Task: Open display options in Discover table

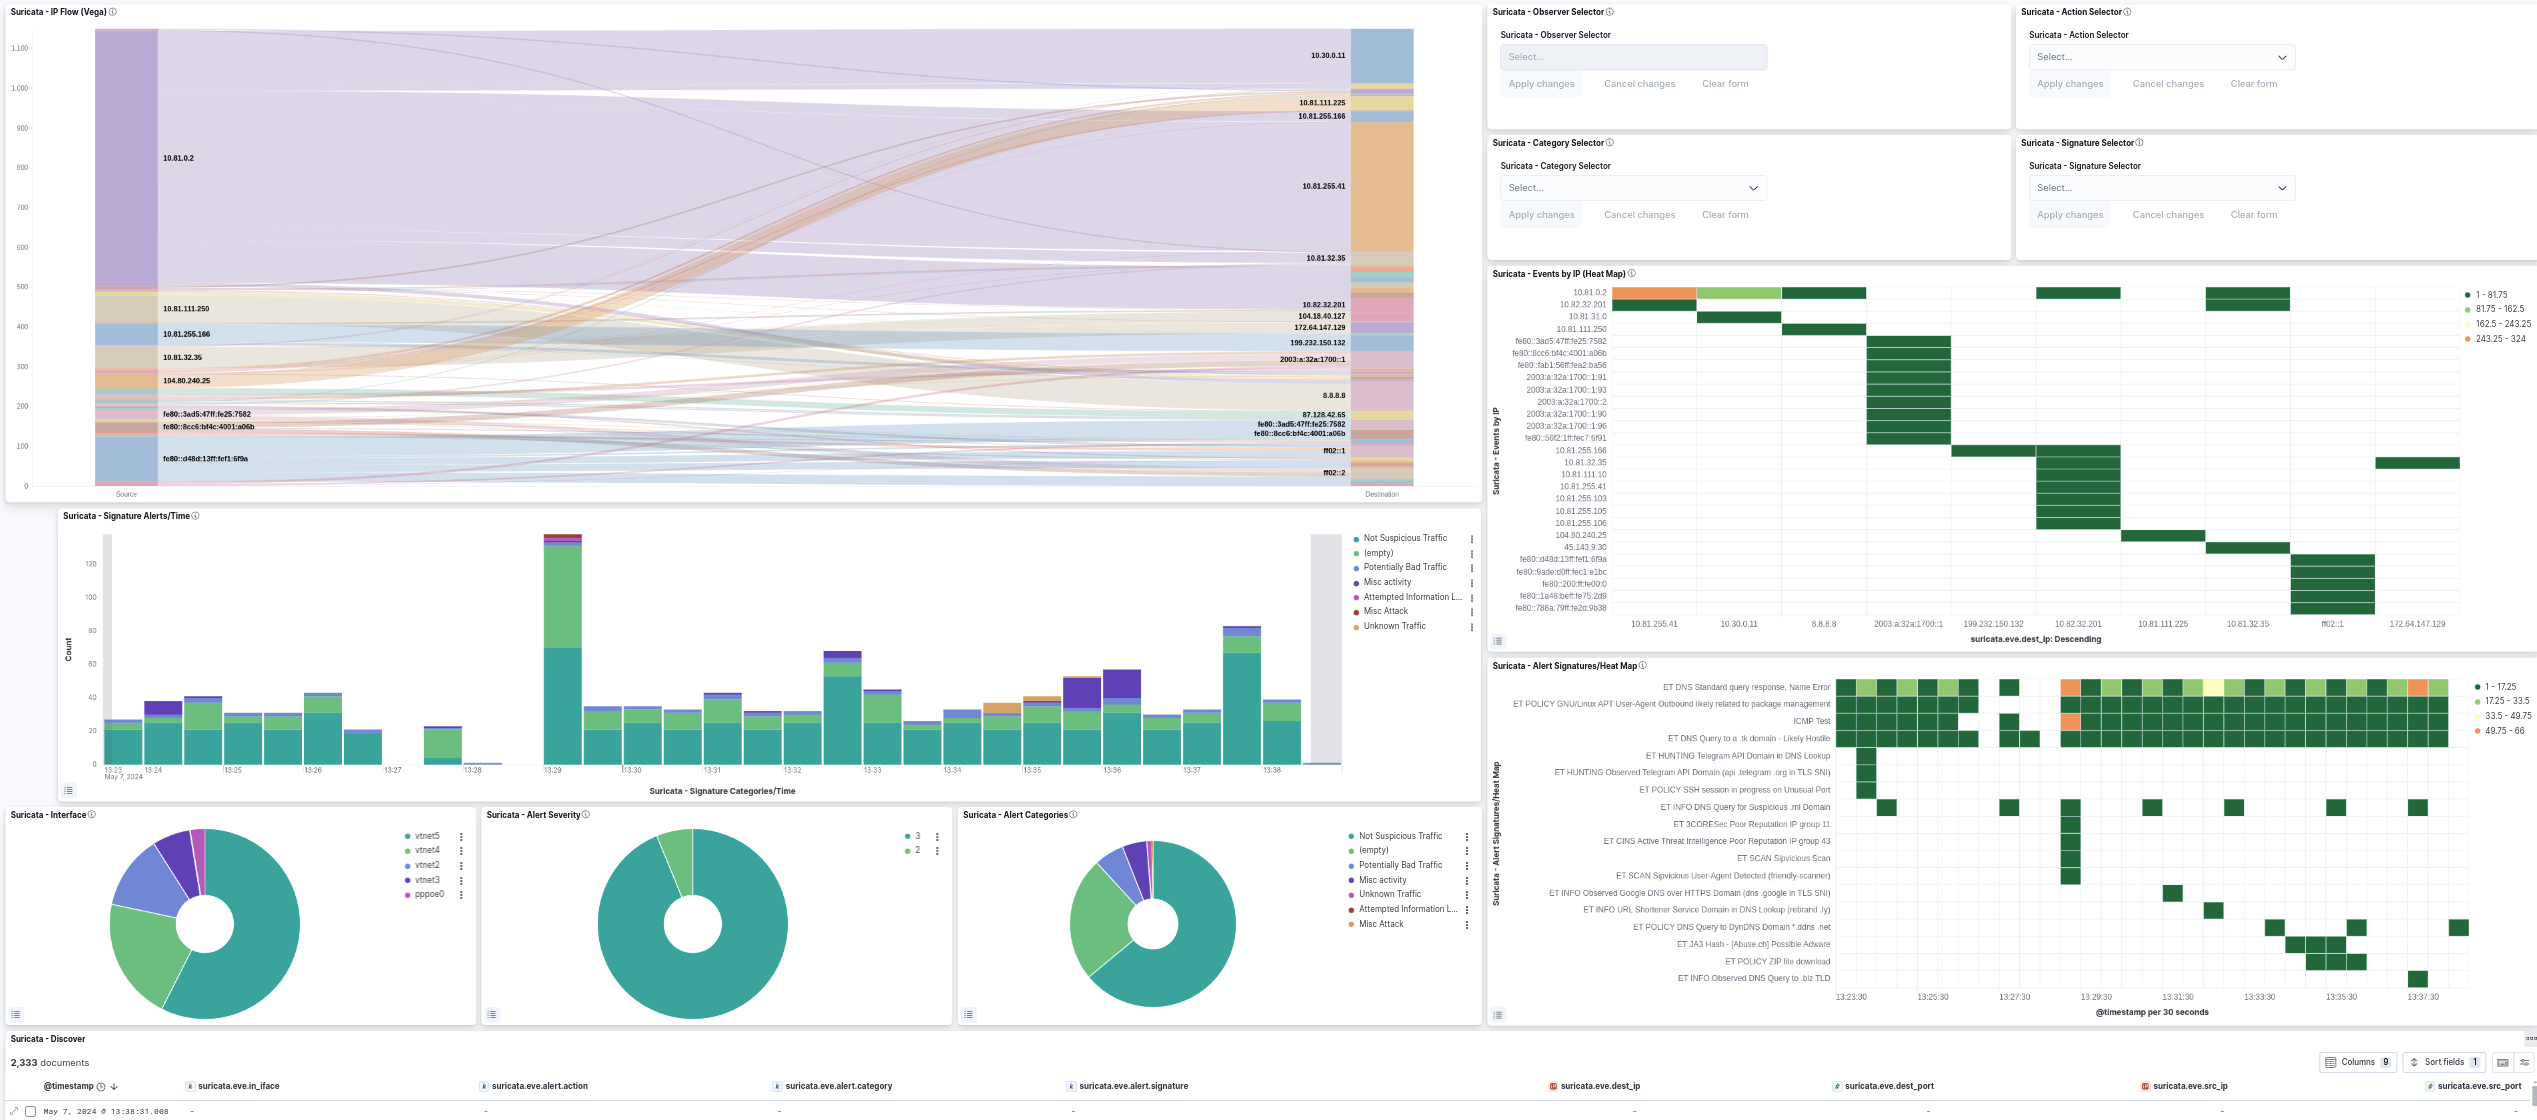Action: [x=2524, y=1062]
